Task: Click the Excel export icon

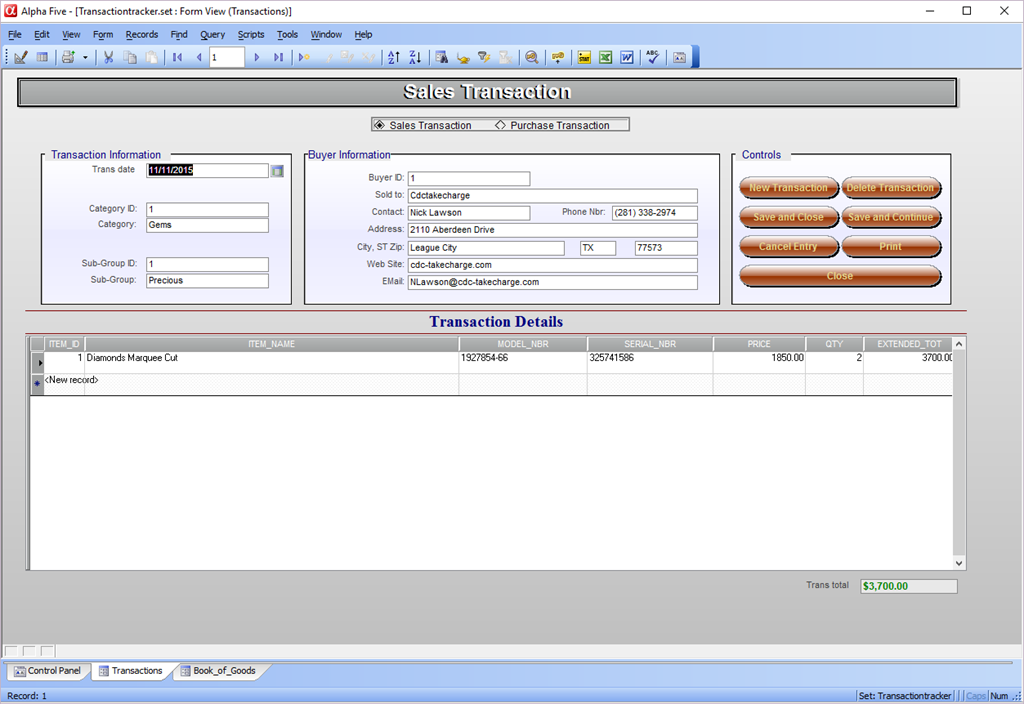Action: (x=605, y=58)
